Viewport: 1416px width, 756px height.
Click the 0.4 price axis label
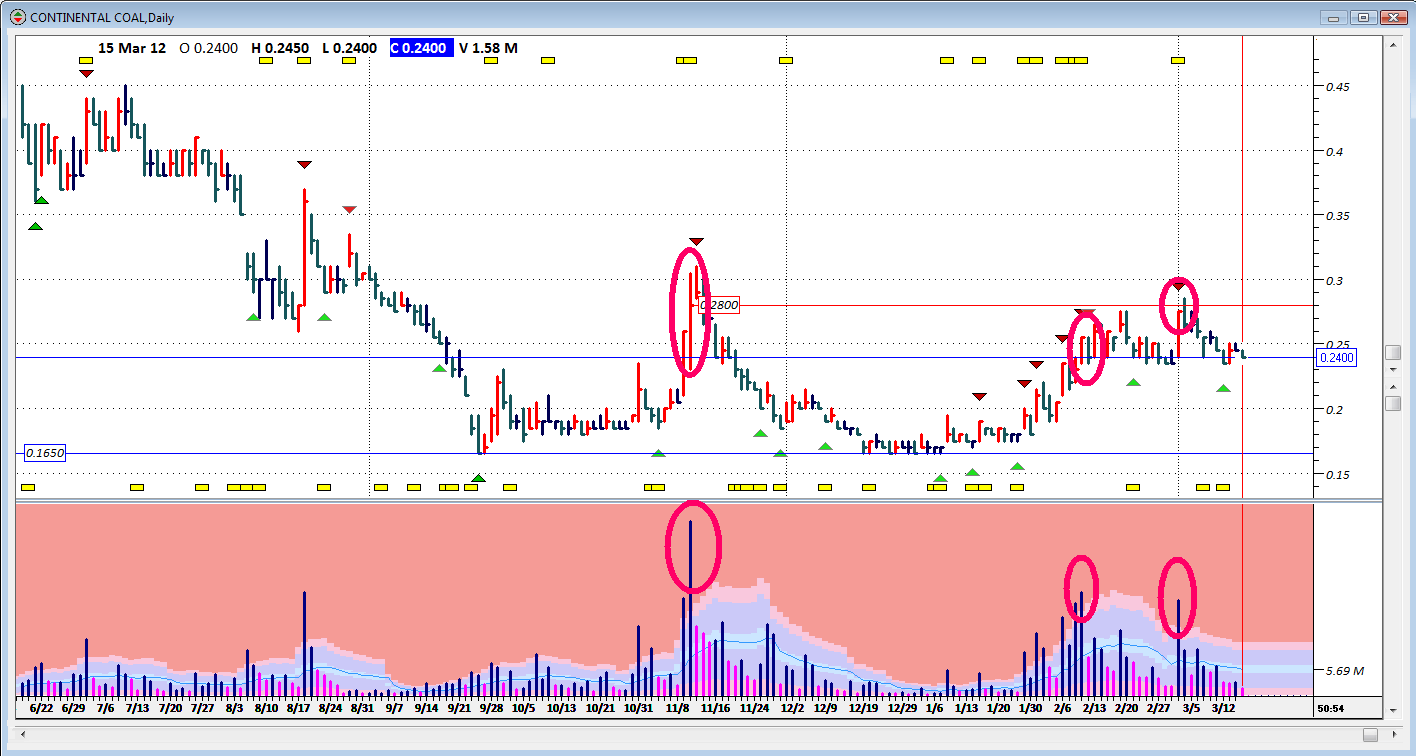(1334, 151)
